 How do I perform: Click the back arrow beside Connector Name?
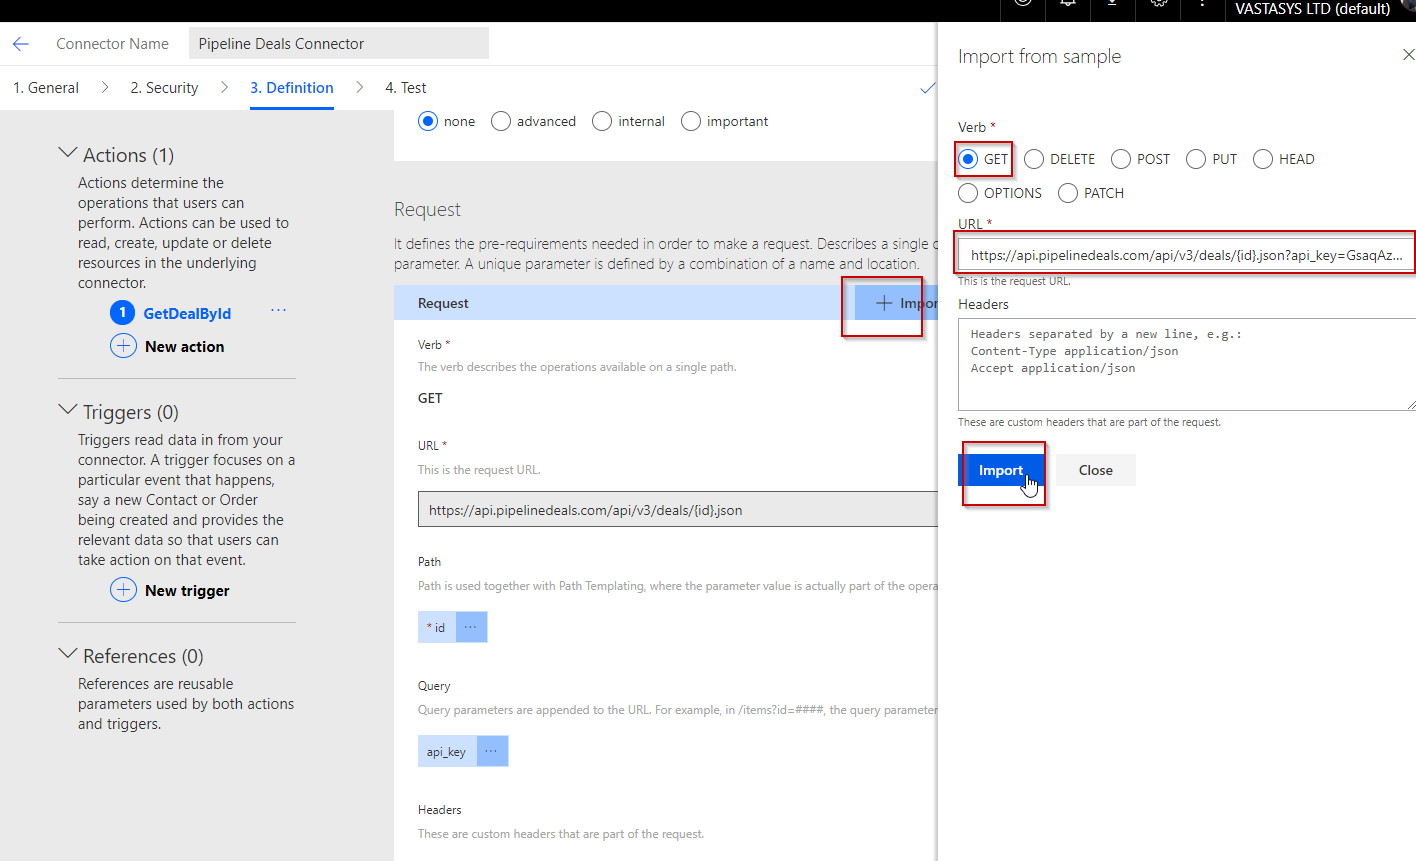[x=21, y=44]
